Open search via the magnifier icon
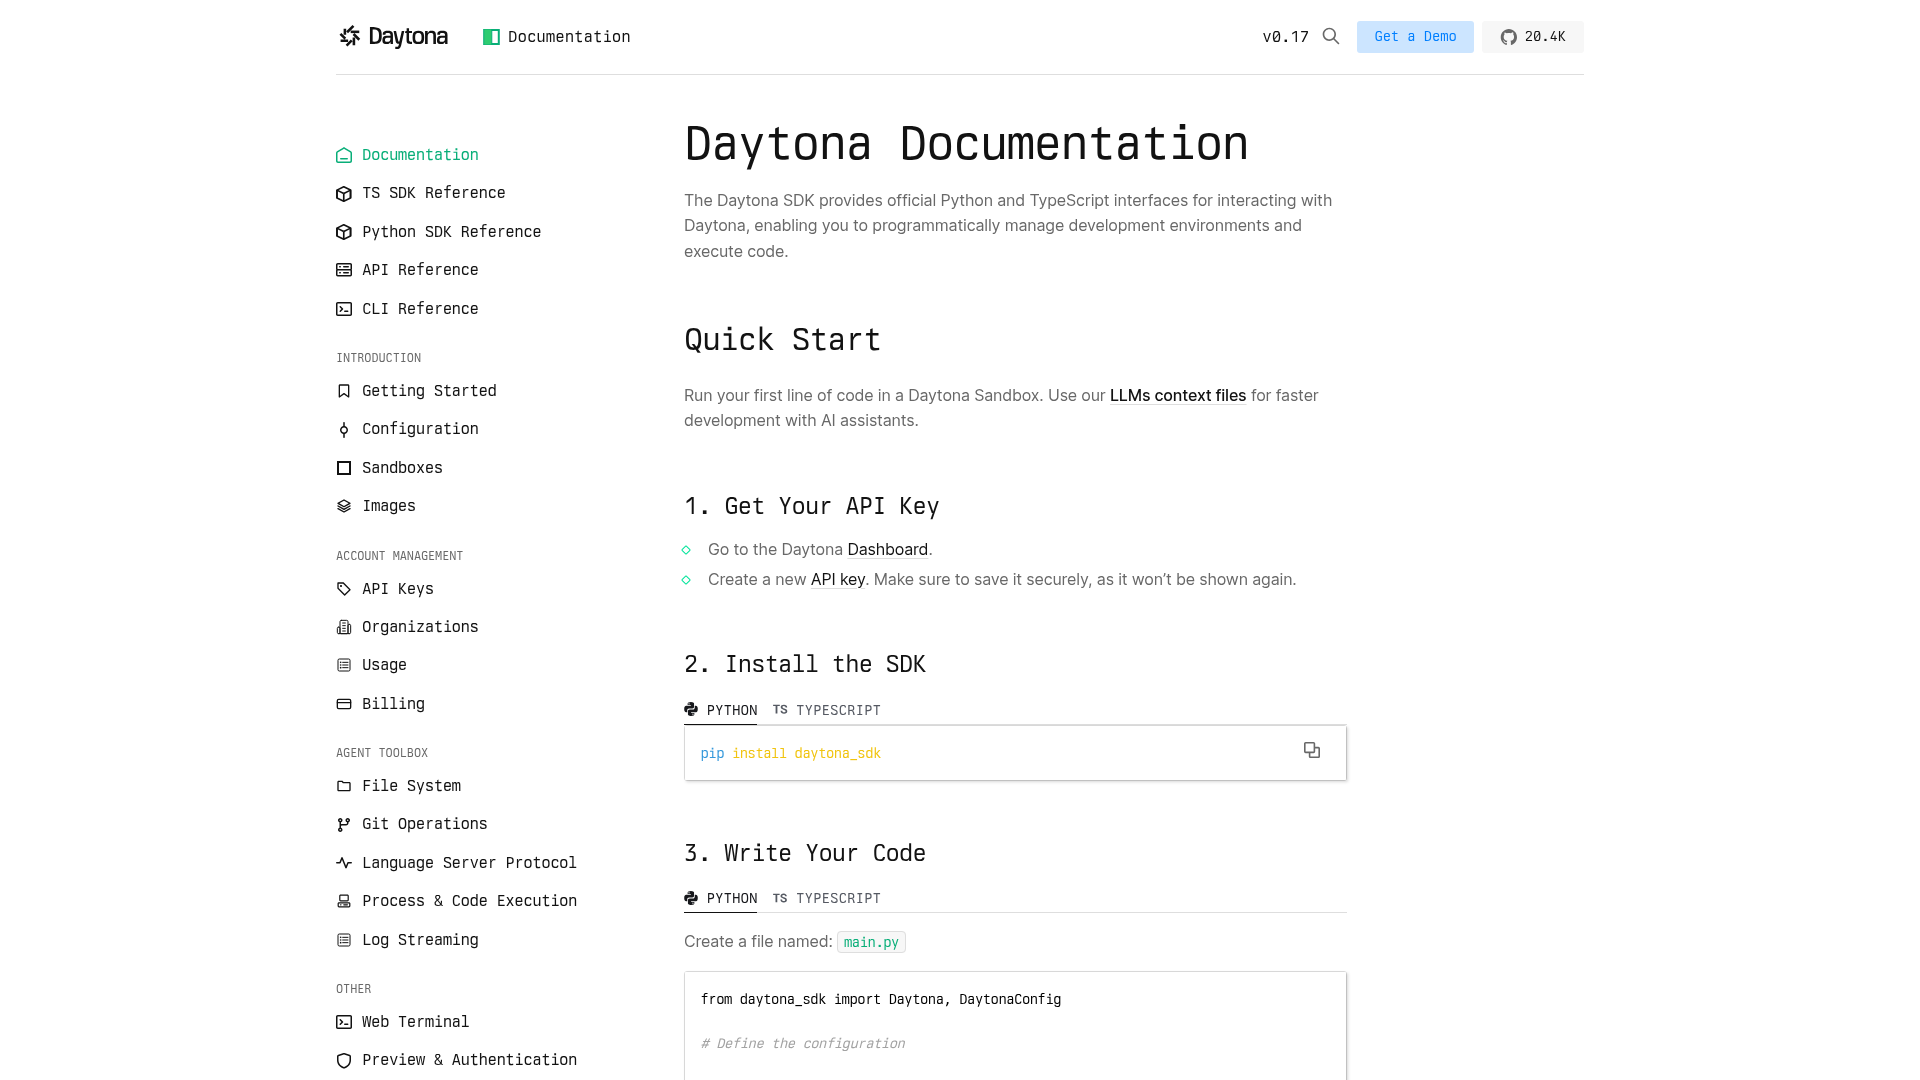 [x=1331, y=36]
